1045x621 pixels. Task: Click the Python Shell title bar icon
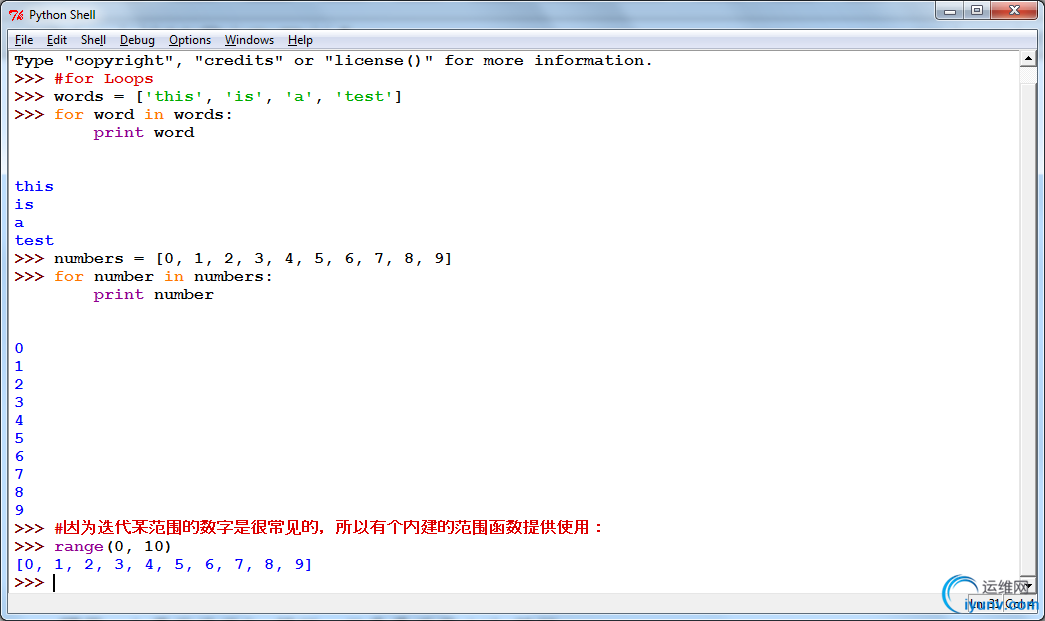point(16,15)
